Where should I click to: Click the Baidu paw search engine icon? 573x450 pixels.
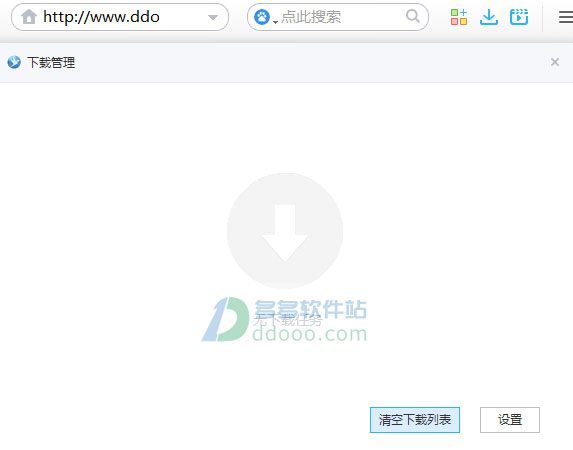click(x=262, y=17)
